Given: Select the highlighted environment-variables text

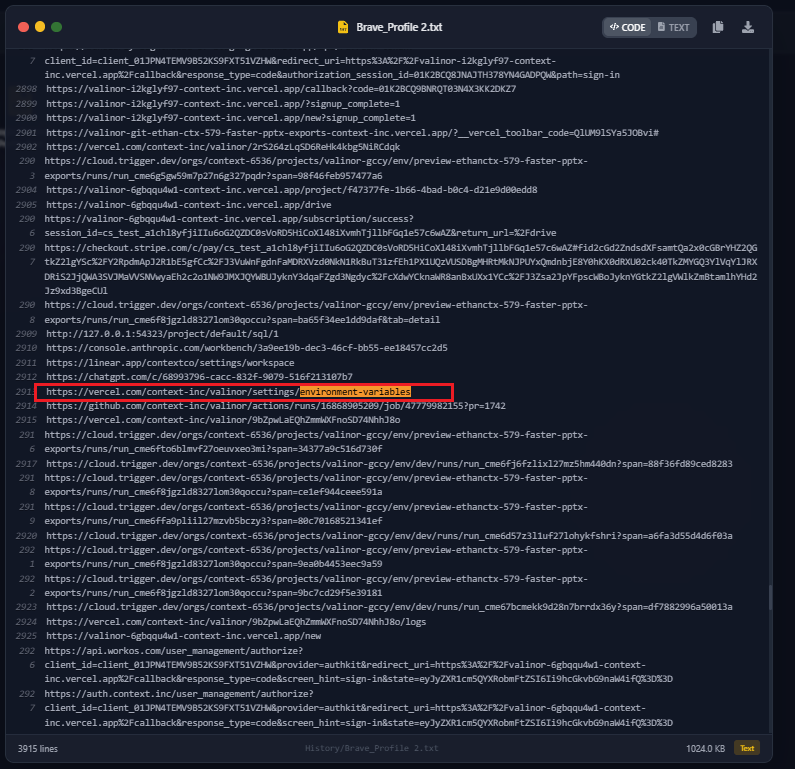Looking at the screenshot, I should pyautogui.click(x=355, y=392).
